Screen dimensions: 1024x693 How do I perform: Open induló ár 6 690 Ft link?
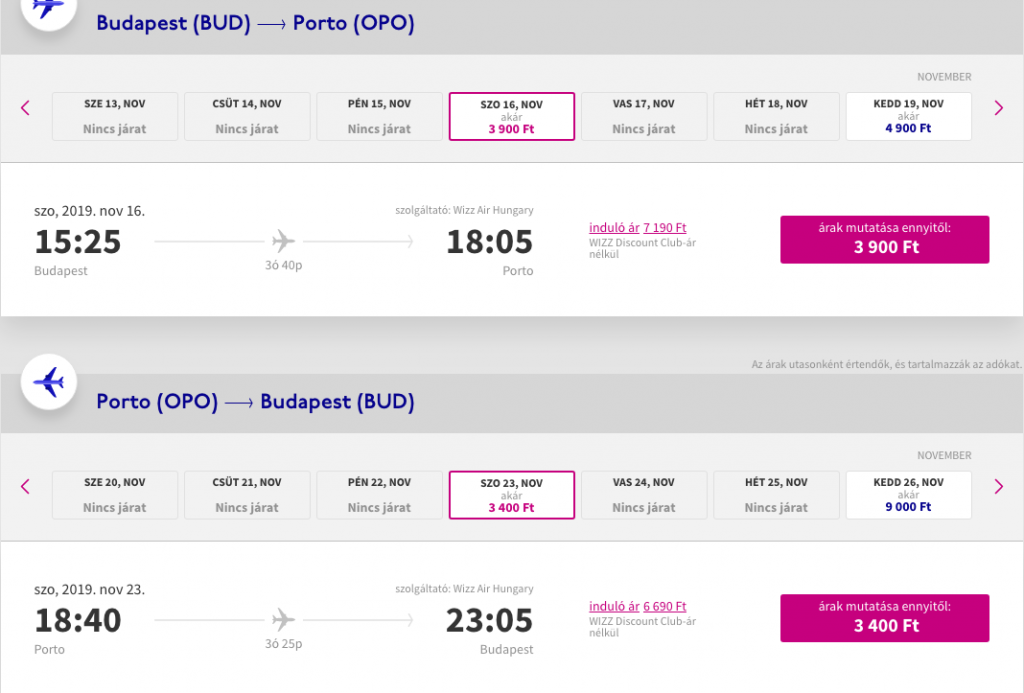637,606
